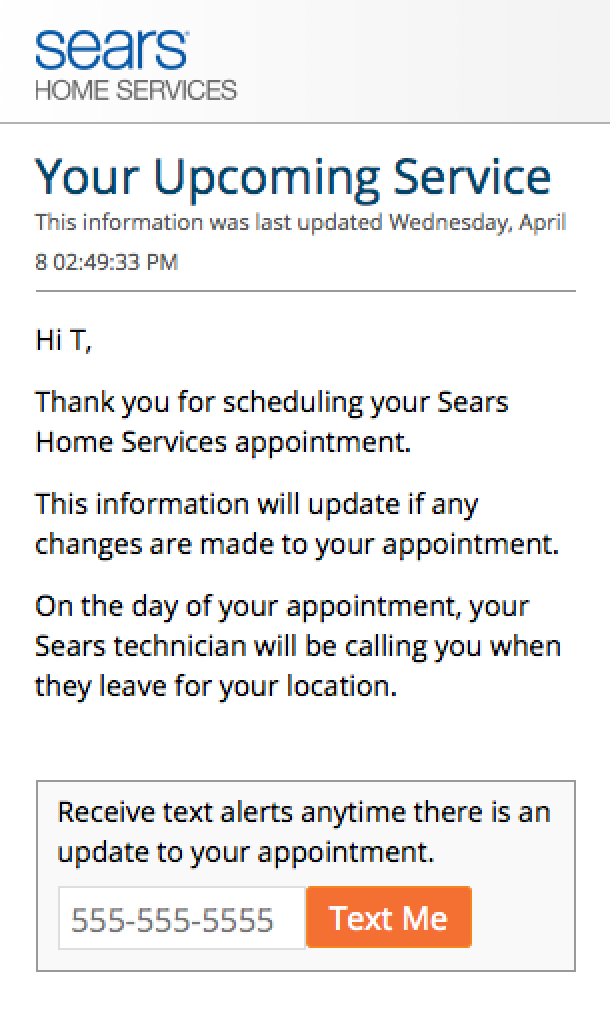The width and height of the screenshot is (610, 1010).
Task: Click "Receive text alerts anytime" label
Action: coord(304,812)
